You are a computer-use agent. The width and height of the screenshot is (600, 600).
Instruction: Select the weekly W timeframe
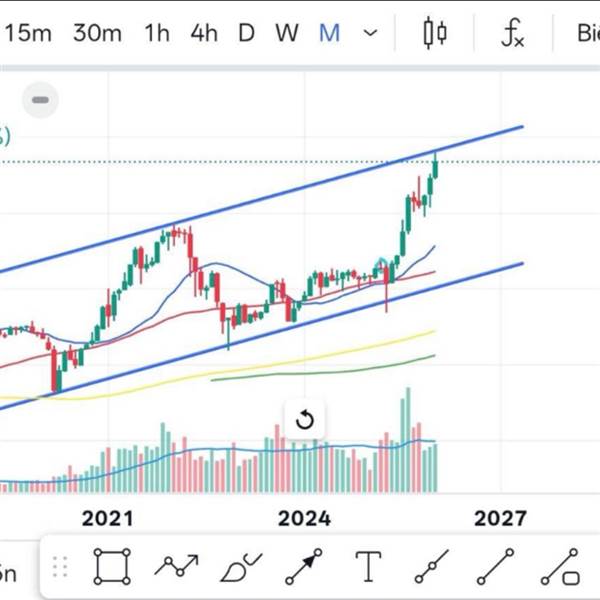click(x=287, y=33)
